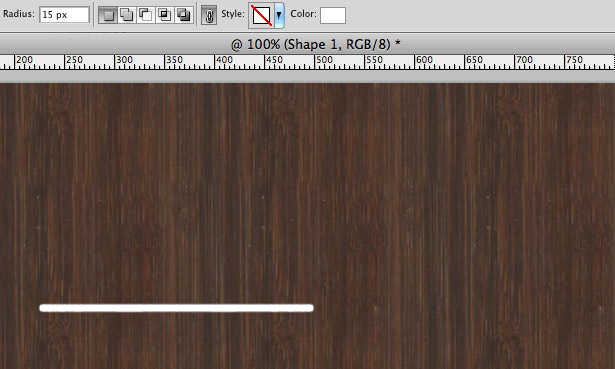The width and height of the screenshot is (615, 369).
Task: Select the Add to shape area icon
Action: (x=127, y=15)
